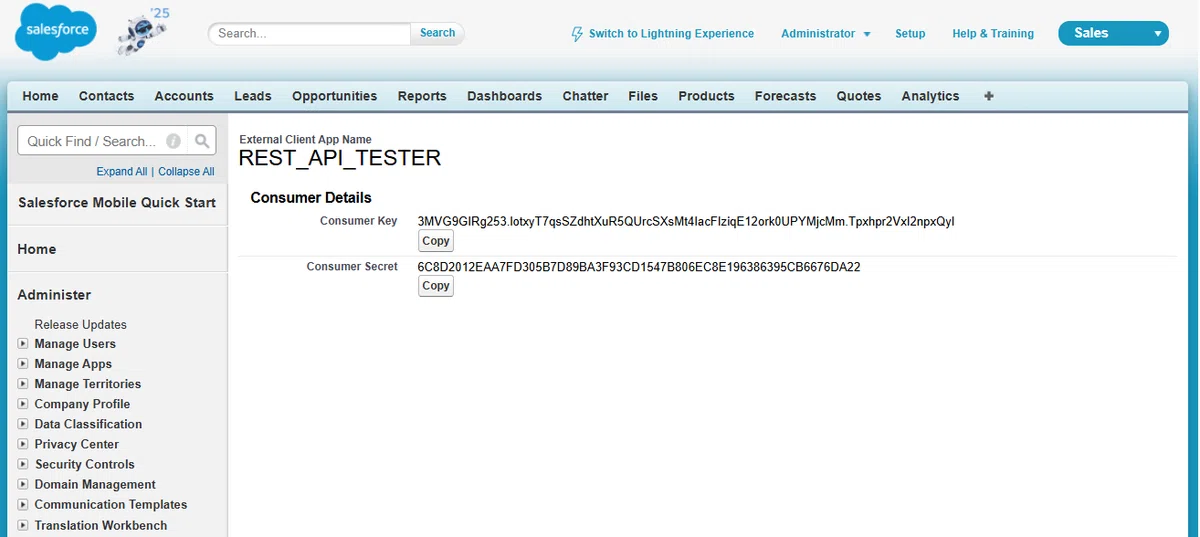Expand Communication Templates tree node
Image resolution: width=1200 pixels, height=537 pixels.
(23, 505)
